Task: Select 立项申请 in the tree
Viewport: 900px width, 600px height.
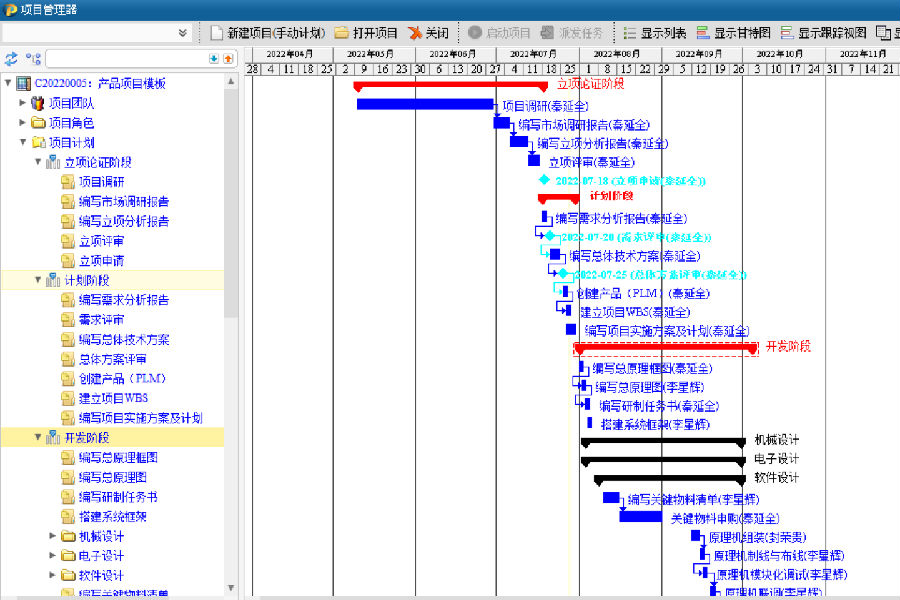Action: click(x=102, y=261)
